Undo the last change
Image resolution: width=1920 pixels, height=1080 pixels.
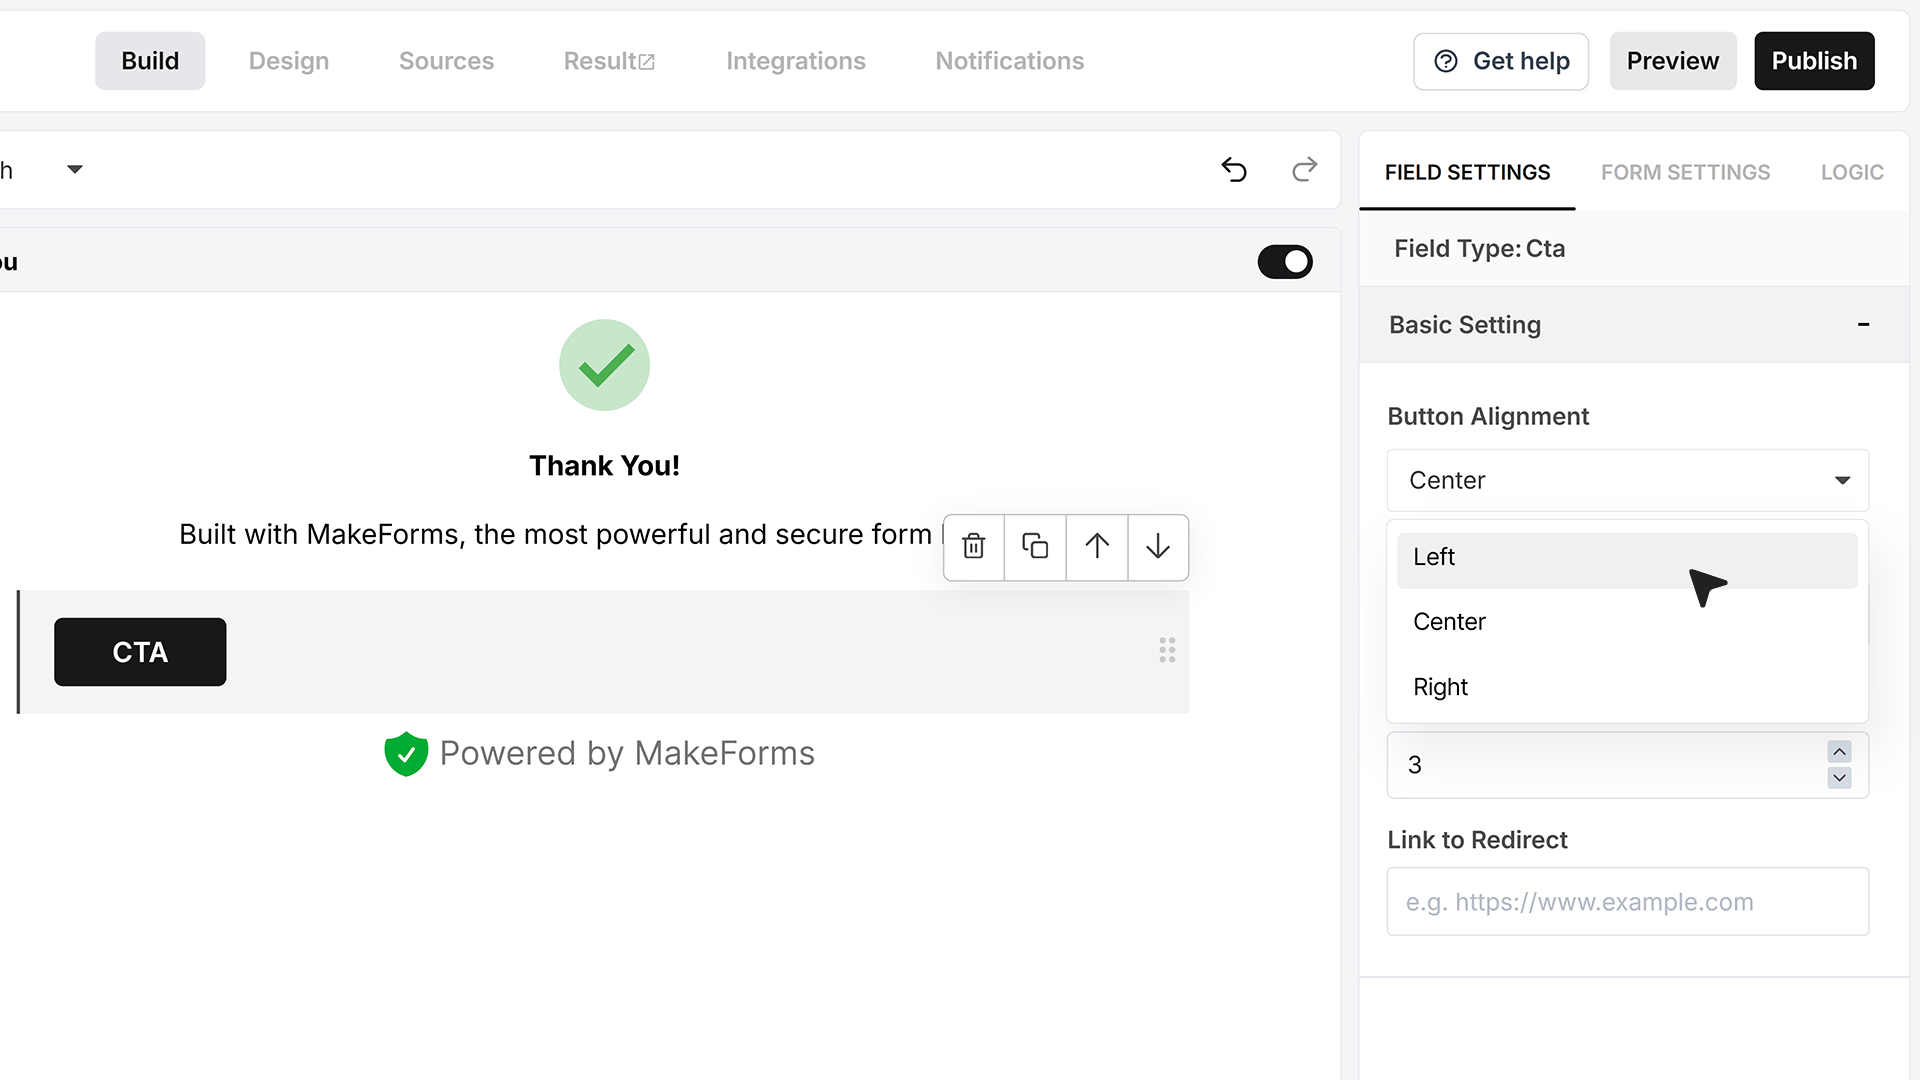(x=1234, y=170)
